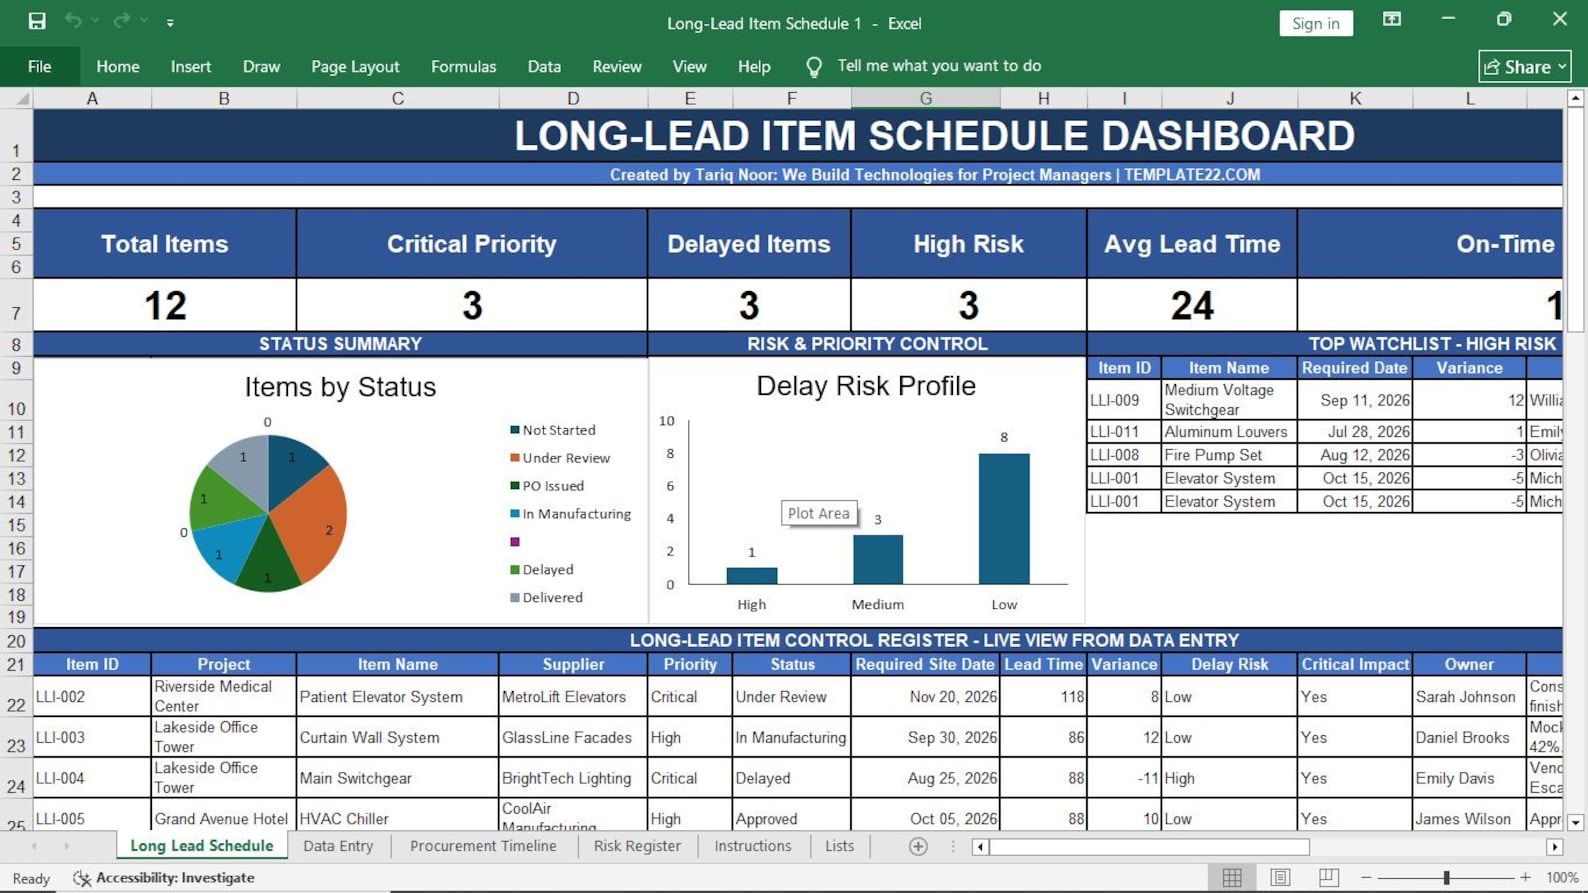1588x893 pixels.
Task: Switch to the Procurement Timeline sheet tab
Action: coord(483,846)
